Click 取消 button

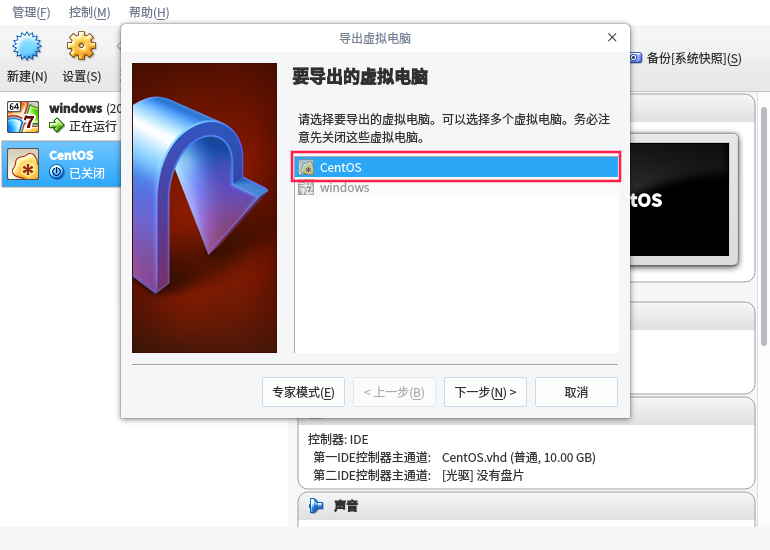tap(576, 392)
